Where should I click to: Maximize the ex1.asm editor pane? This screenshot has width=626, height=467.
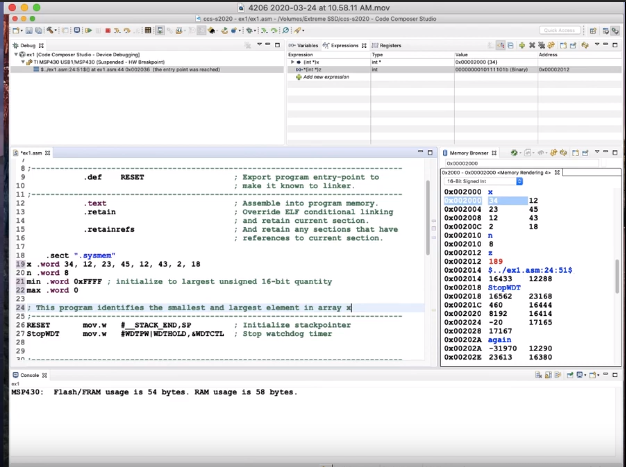430,152
